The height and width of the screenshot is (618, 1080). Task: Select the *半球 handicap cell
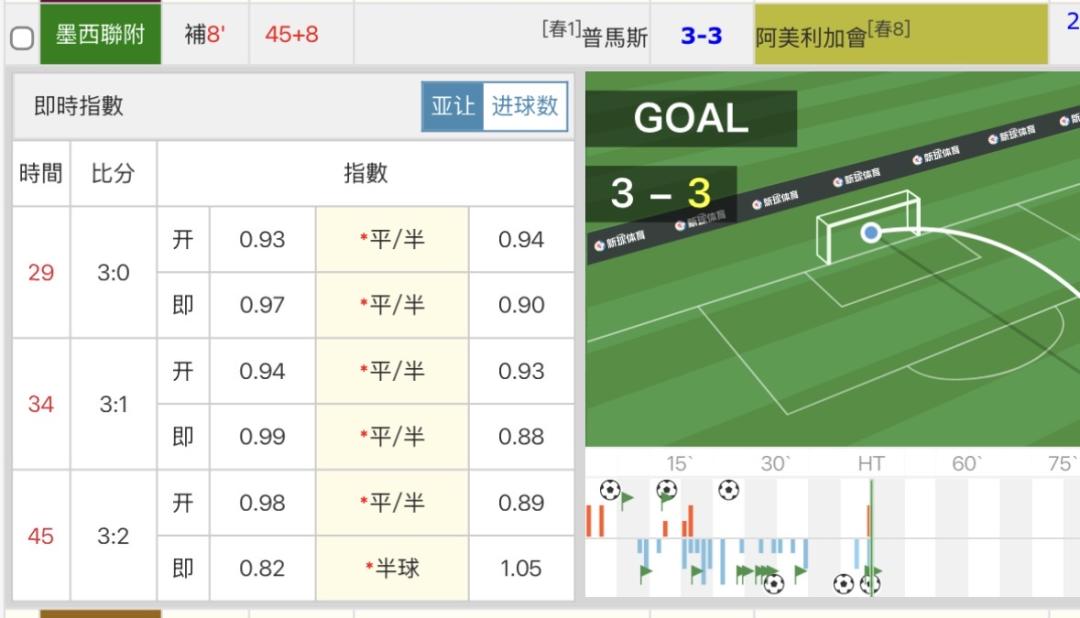click(x=393, y=568)
